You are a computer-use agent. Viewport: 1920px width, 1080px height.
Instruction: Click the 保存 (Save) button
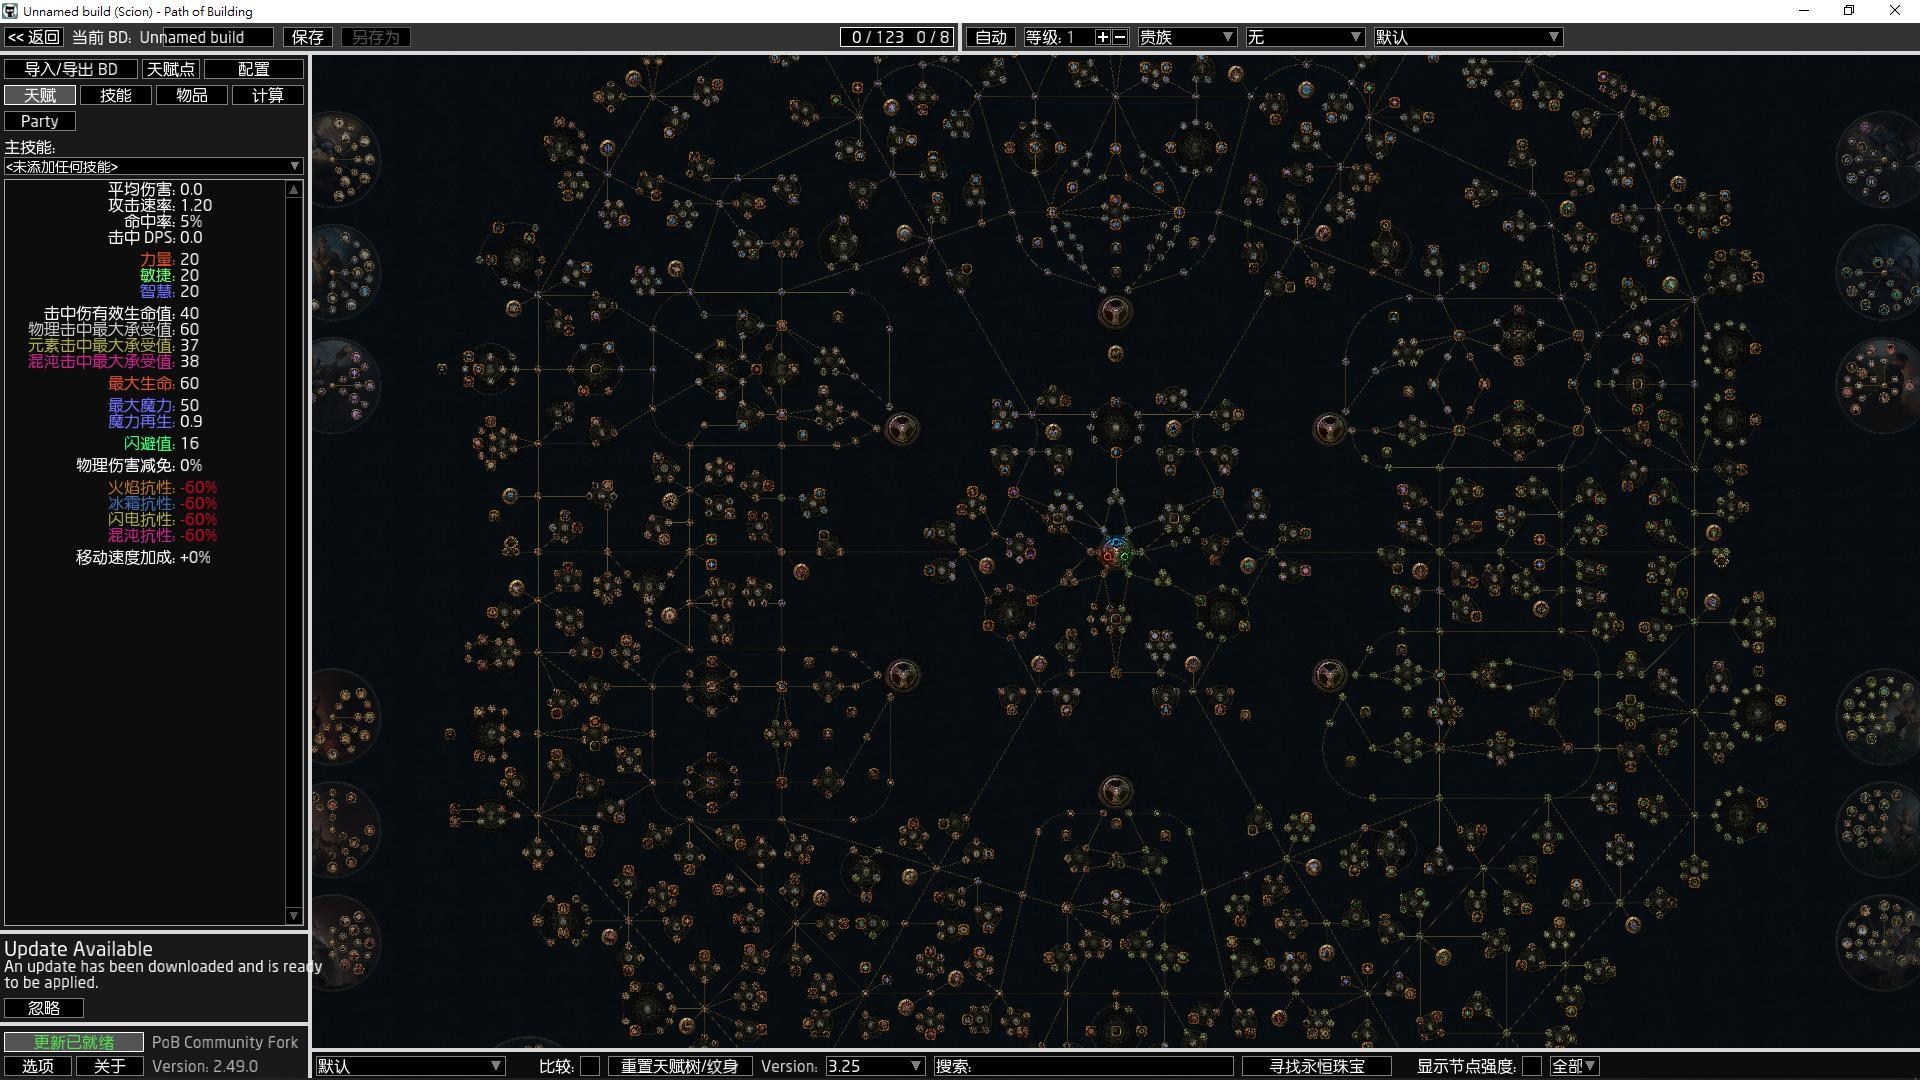pyautogui.click(x=308, y=37)
